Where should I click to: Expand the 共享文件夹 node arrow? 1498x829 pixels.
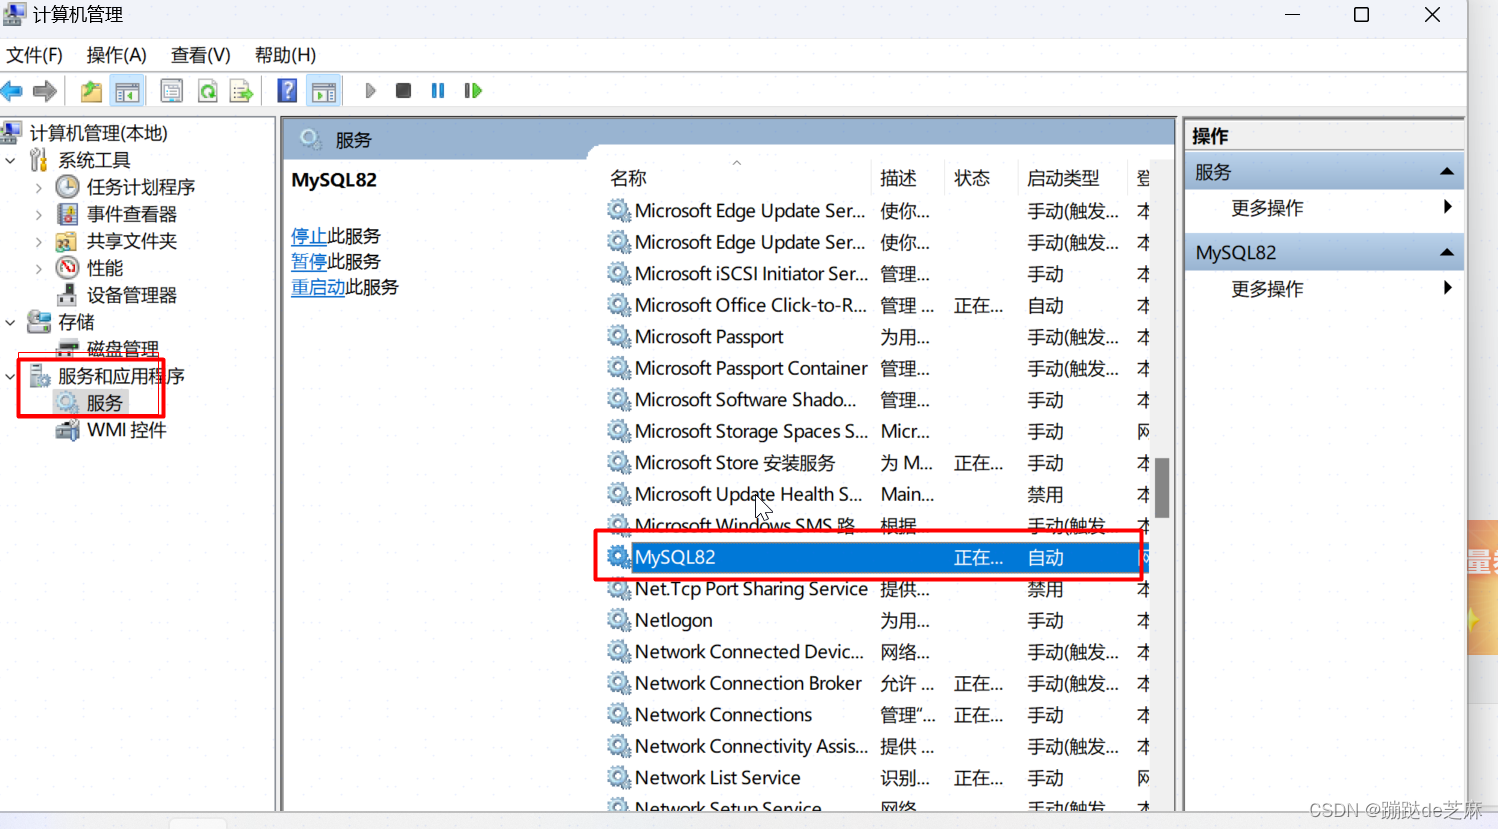point(38,241)
